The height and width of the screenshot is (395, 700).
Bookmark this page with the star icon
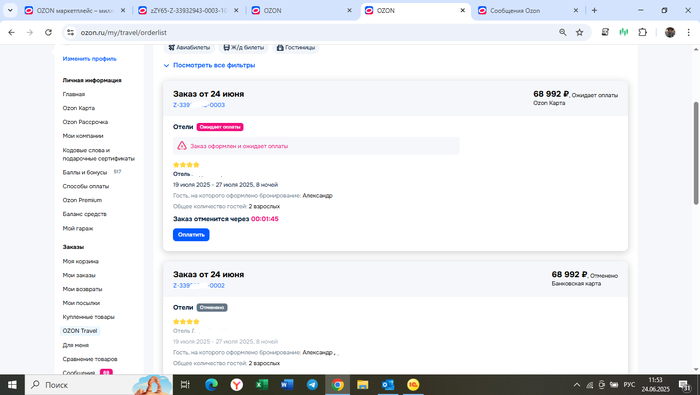point(579,32)
